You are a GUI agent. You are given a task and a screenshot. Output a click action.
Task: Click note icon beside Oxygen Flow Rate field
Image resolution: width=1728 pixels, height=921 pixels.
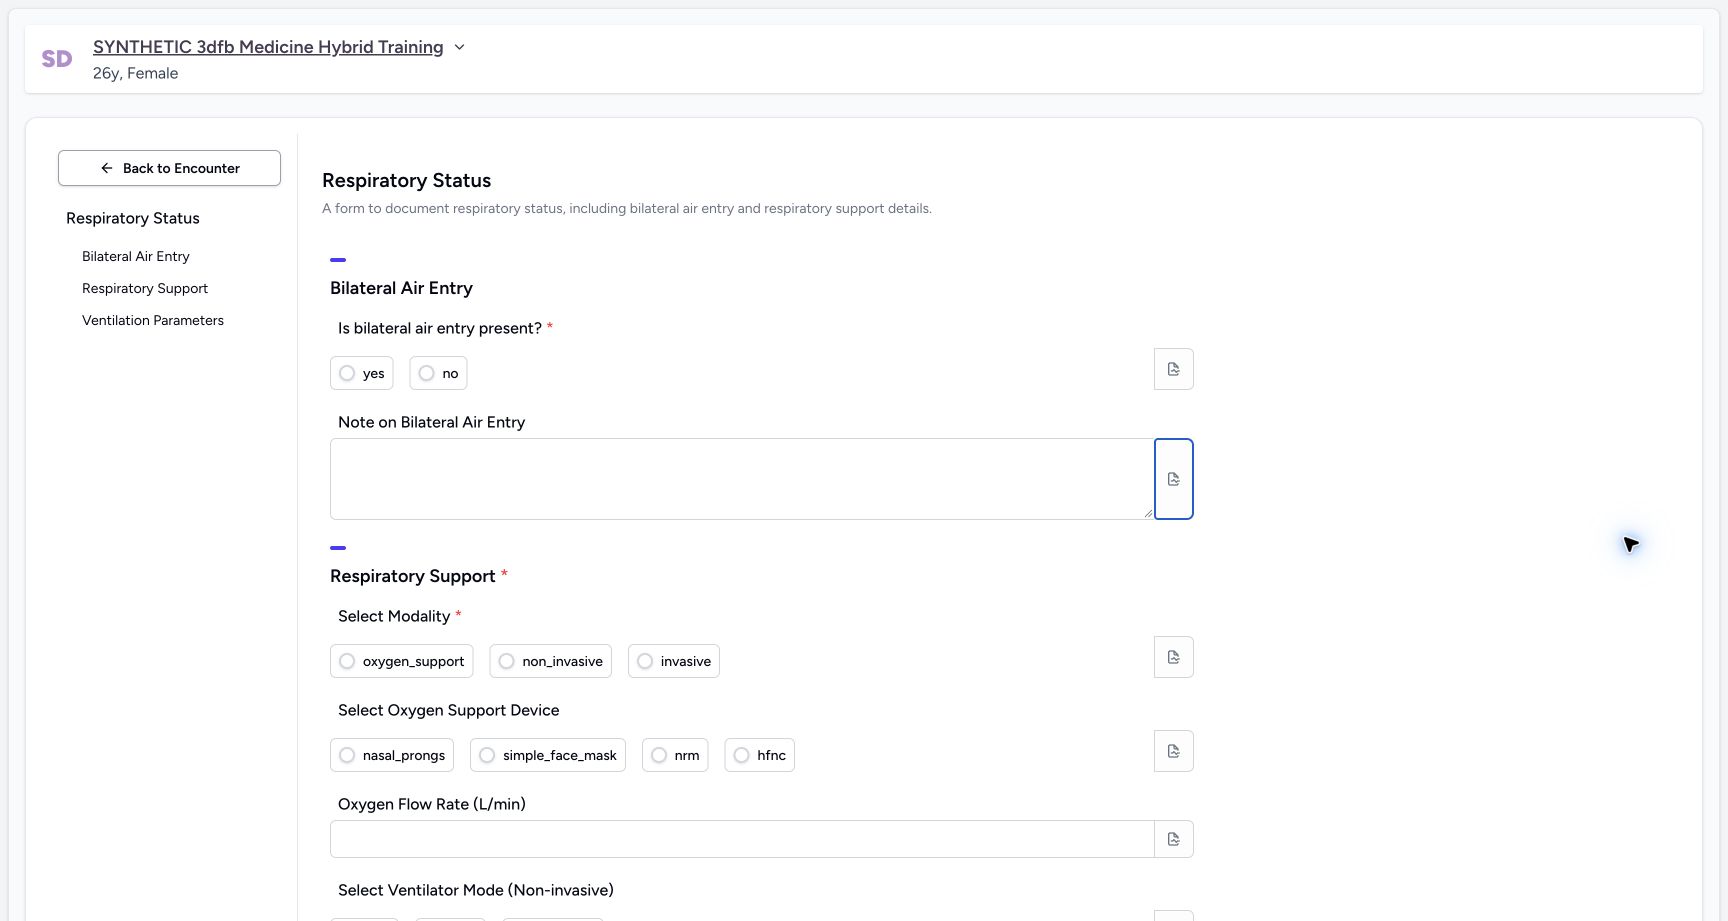(x=1173, y=839)
